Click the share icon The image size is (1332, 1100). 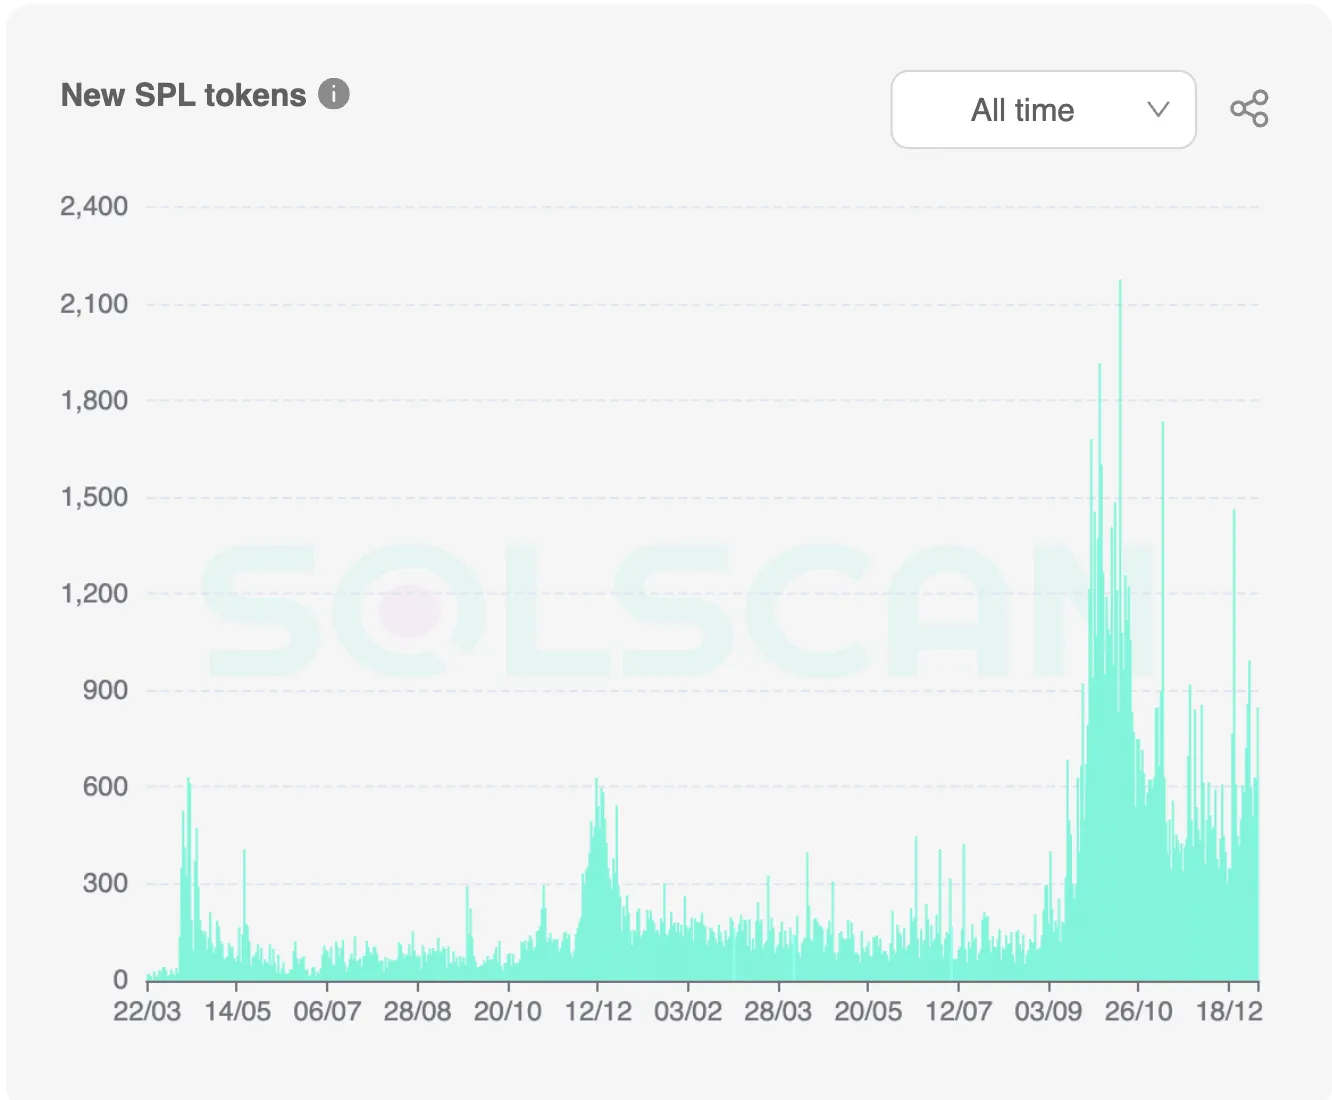[1249, 108]
